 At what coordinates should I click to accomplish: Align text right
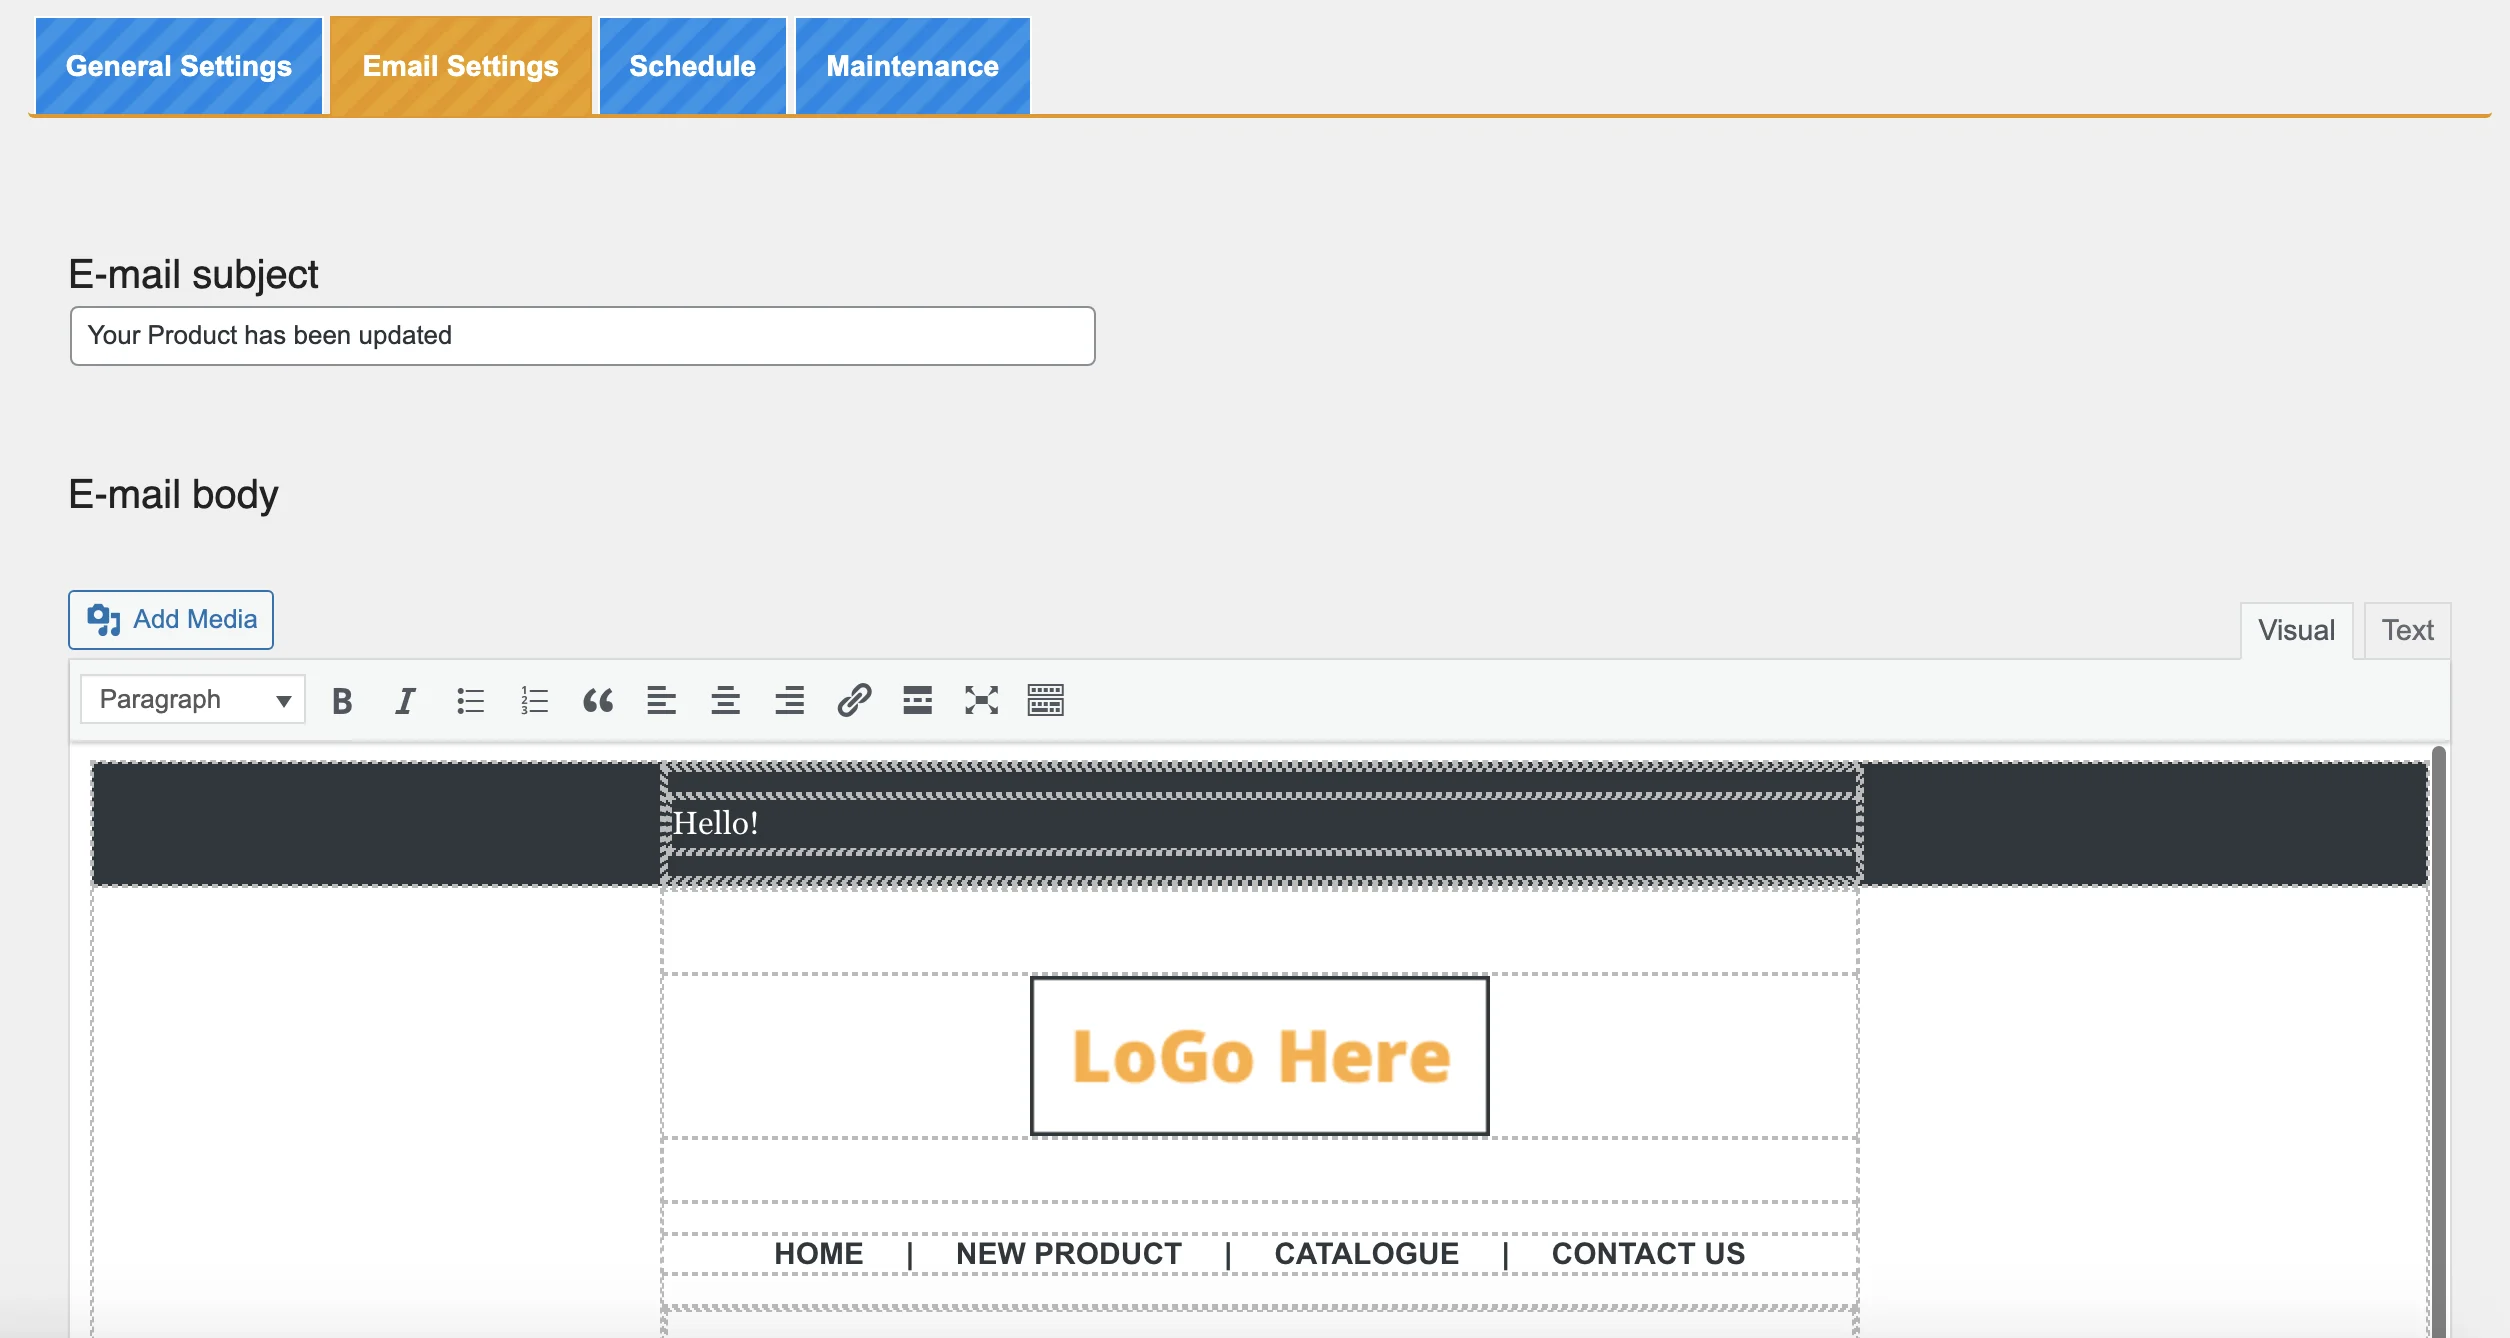tap(789, 700)
